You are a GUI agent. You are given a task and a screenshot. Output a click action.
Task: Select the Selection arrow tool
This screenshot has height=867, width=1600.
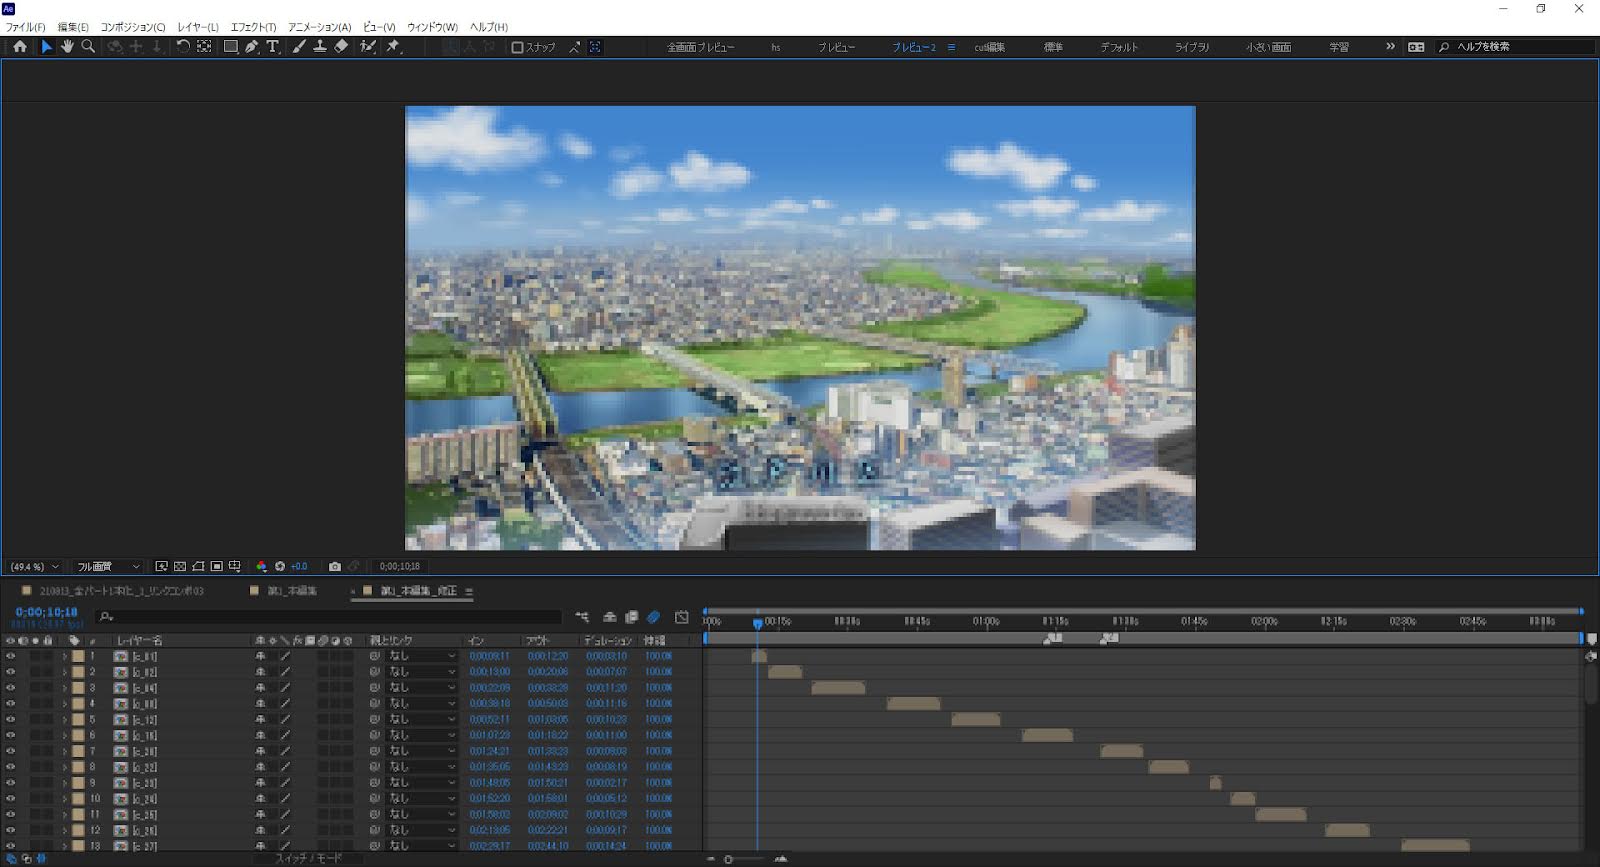[46, 46]
